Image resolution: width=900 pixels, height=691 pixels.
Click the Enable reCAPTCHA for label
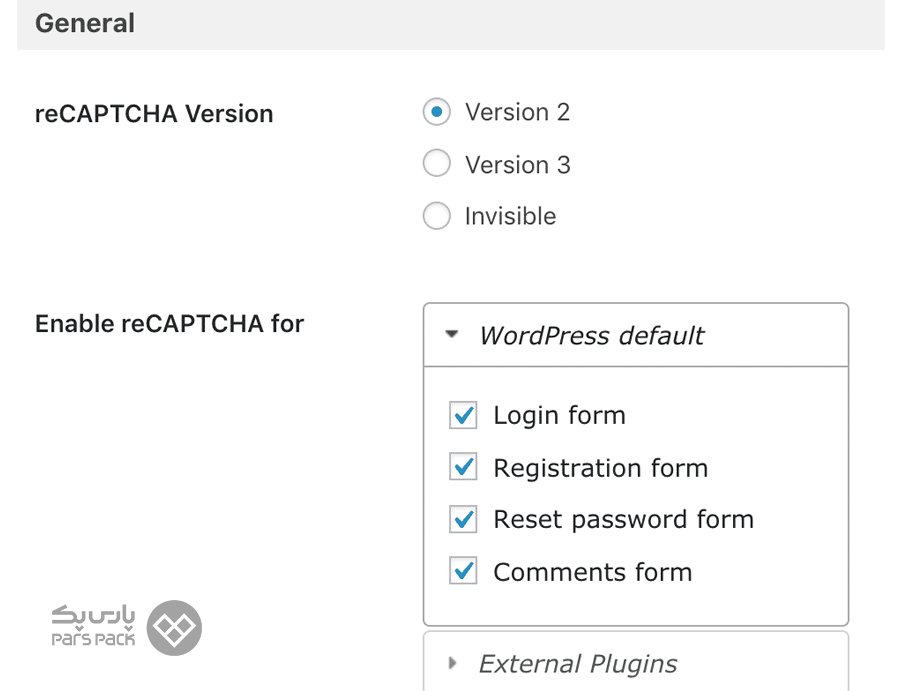click(169, 324)
